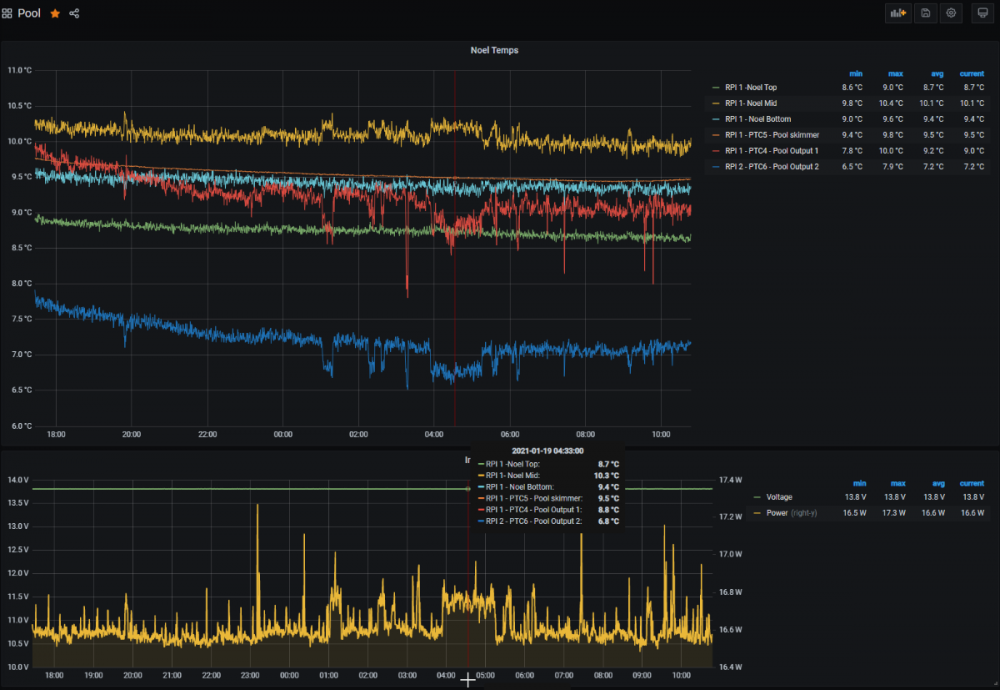Click the dashboards grid icon beside Pool

coord(8,13)
